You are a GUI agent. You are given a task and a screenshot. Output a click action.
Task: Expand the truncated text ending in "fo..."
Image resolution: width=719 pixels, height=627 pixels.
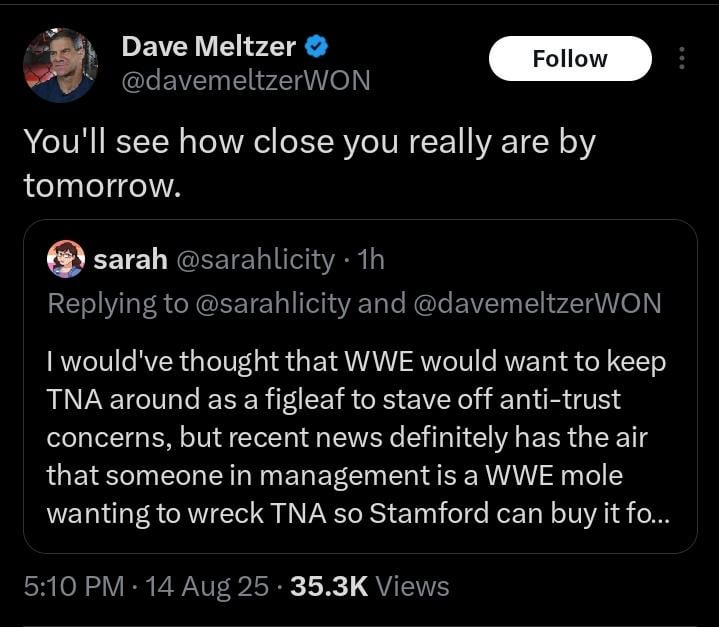(656, 513)
